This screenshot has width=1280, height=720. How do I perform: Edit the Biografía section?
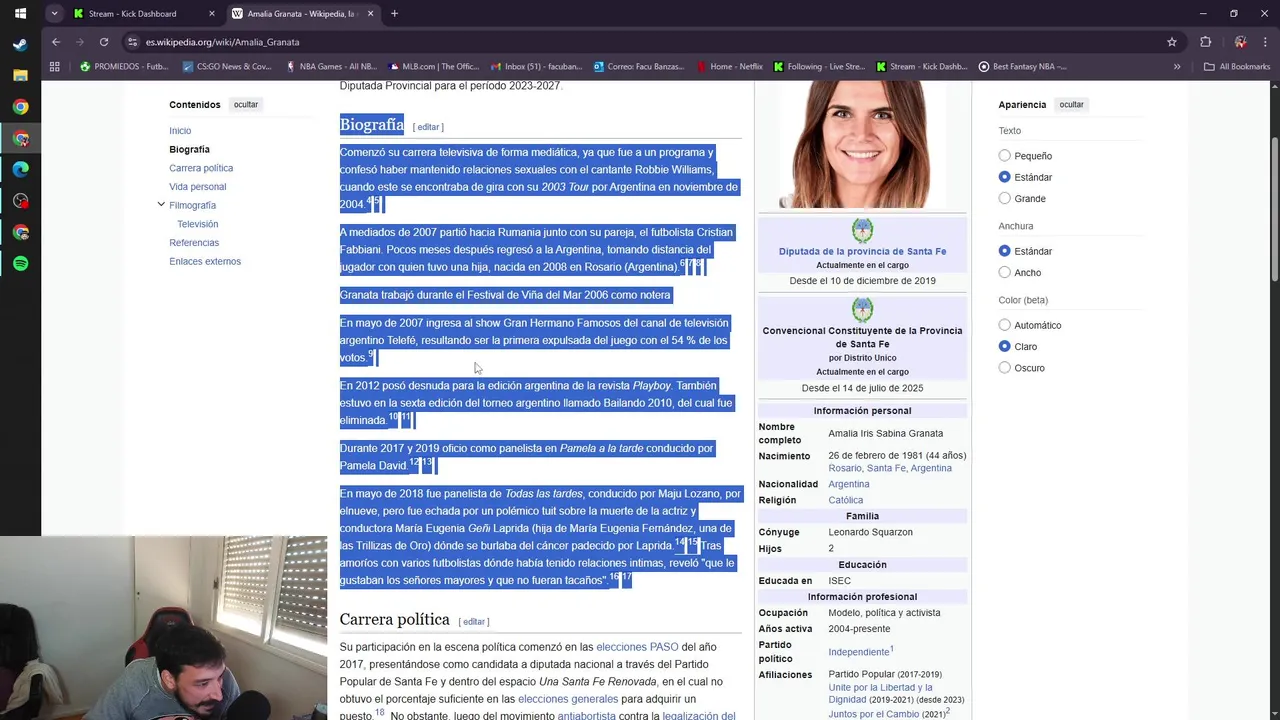click(428, 127)
